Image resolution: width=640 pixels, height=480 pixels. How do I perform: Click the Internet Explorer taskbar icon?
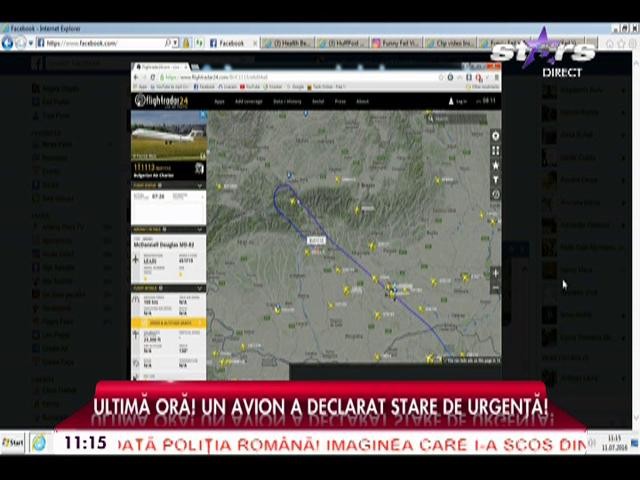tap(40, 443)
